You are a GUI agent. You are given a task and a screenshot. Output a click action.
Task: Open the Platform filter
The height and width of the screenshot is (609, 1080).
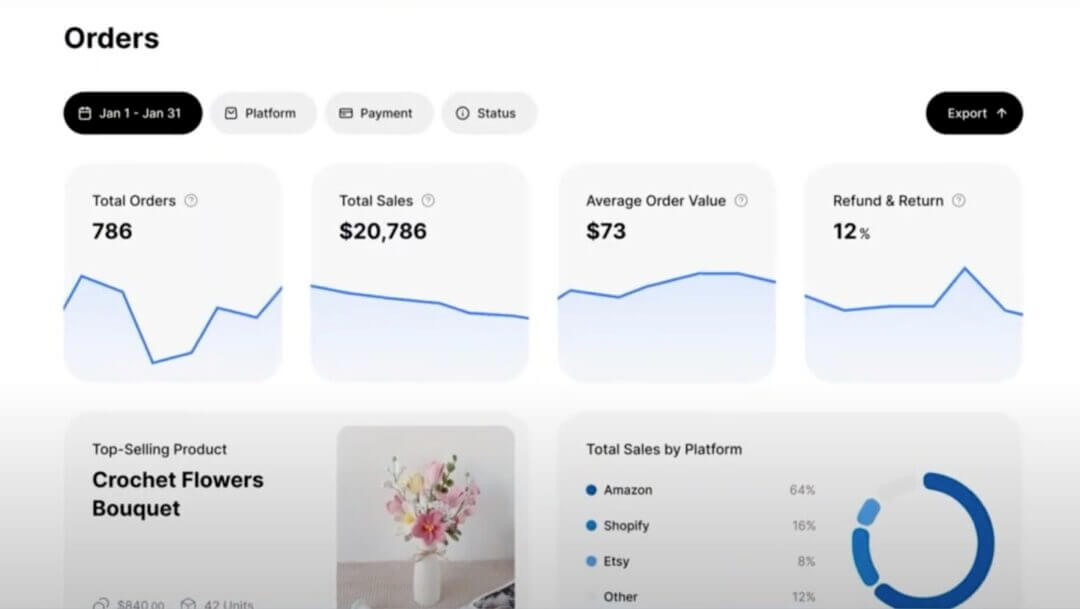262,113
